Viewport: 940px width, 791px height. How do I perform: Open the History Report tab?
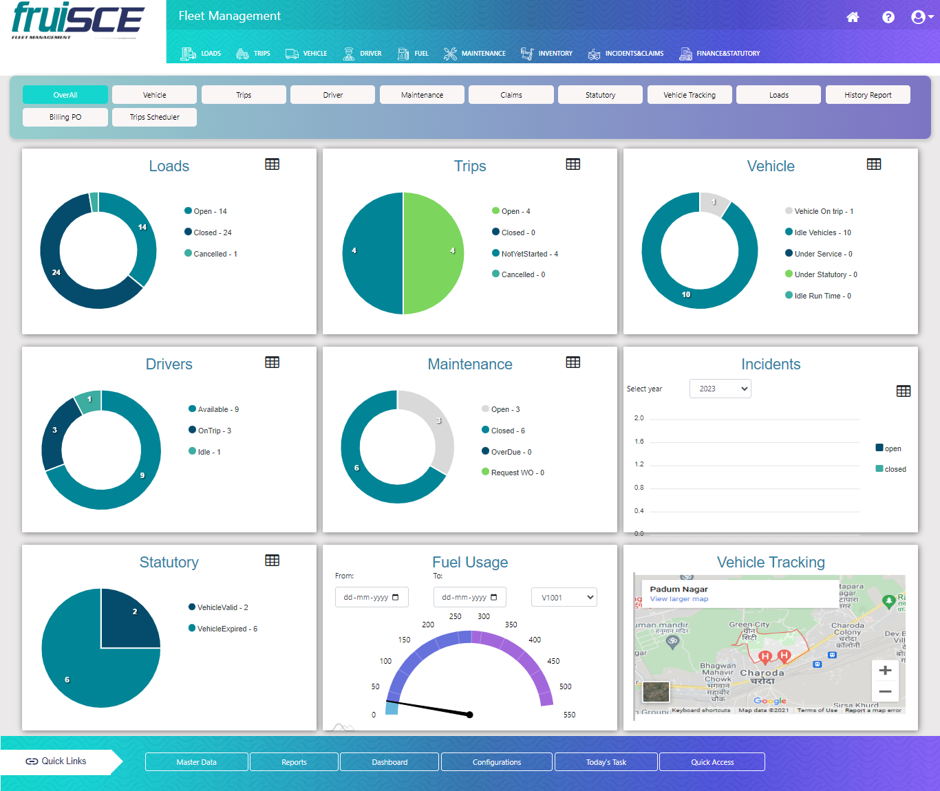click(x=867, y=95)
